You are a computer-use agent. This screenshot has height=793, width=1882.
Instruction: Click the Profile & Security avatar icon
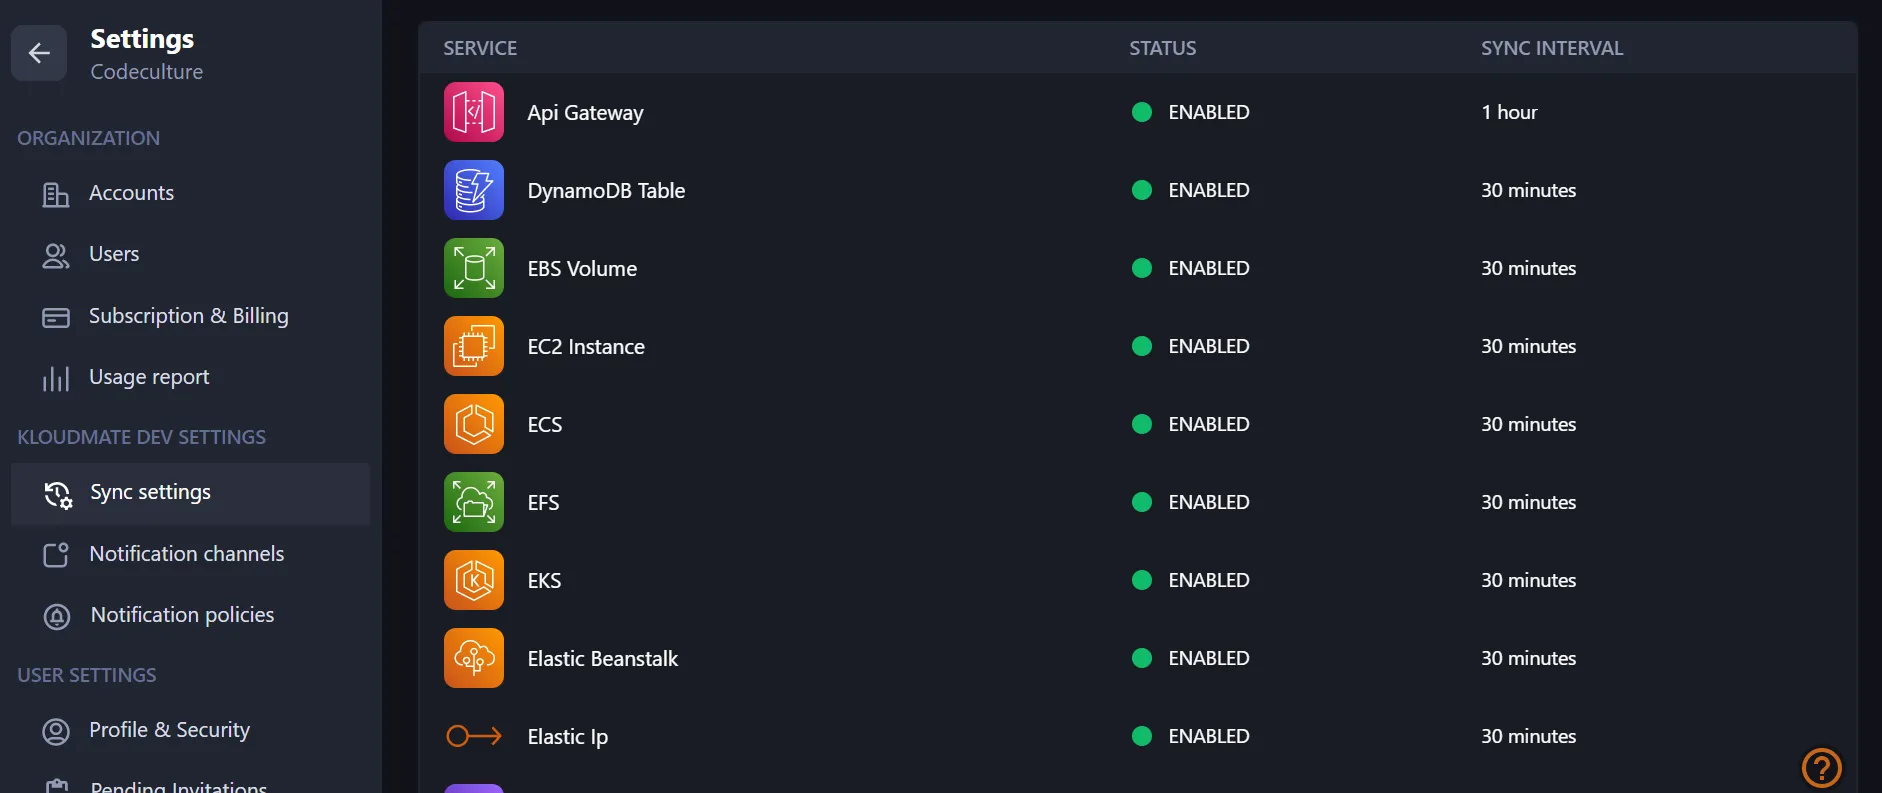coord(56,731)
